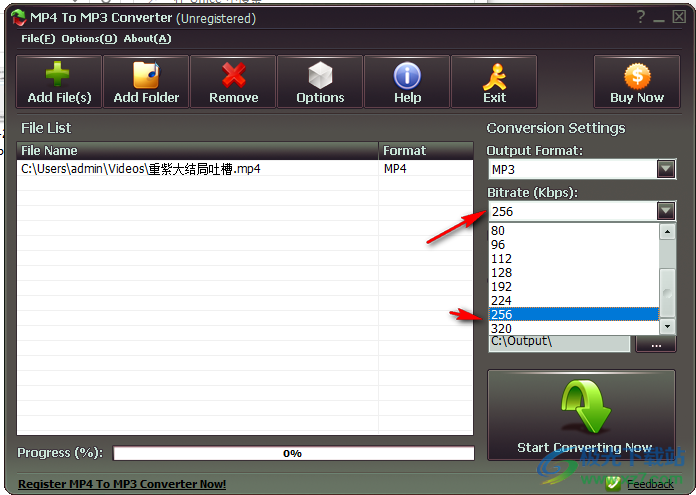The image size is (696, 495).
Task: Select 80 in the bitrate list
Action: (573, 230)
